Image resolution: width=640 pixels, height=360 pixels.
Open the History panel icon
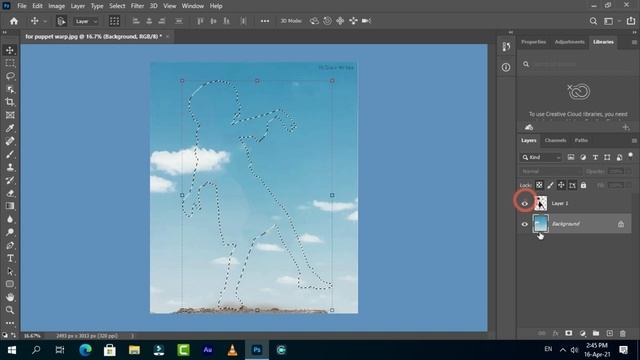pyautogui.click(x=506, y=47)
